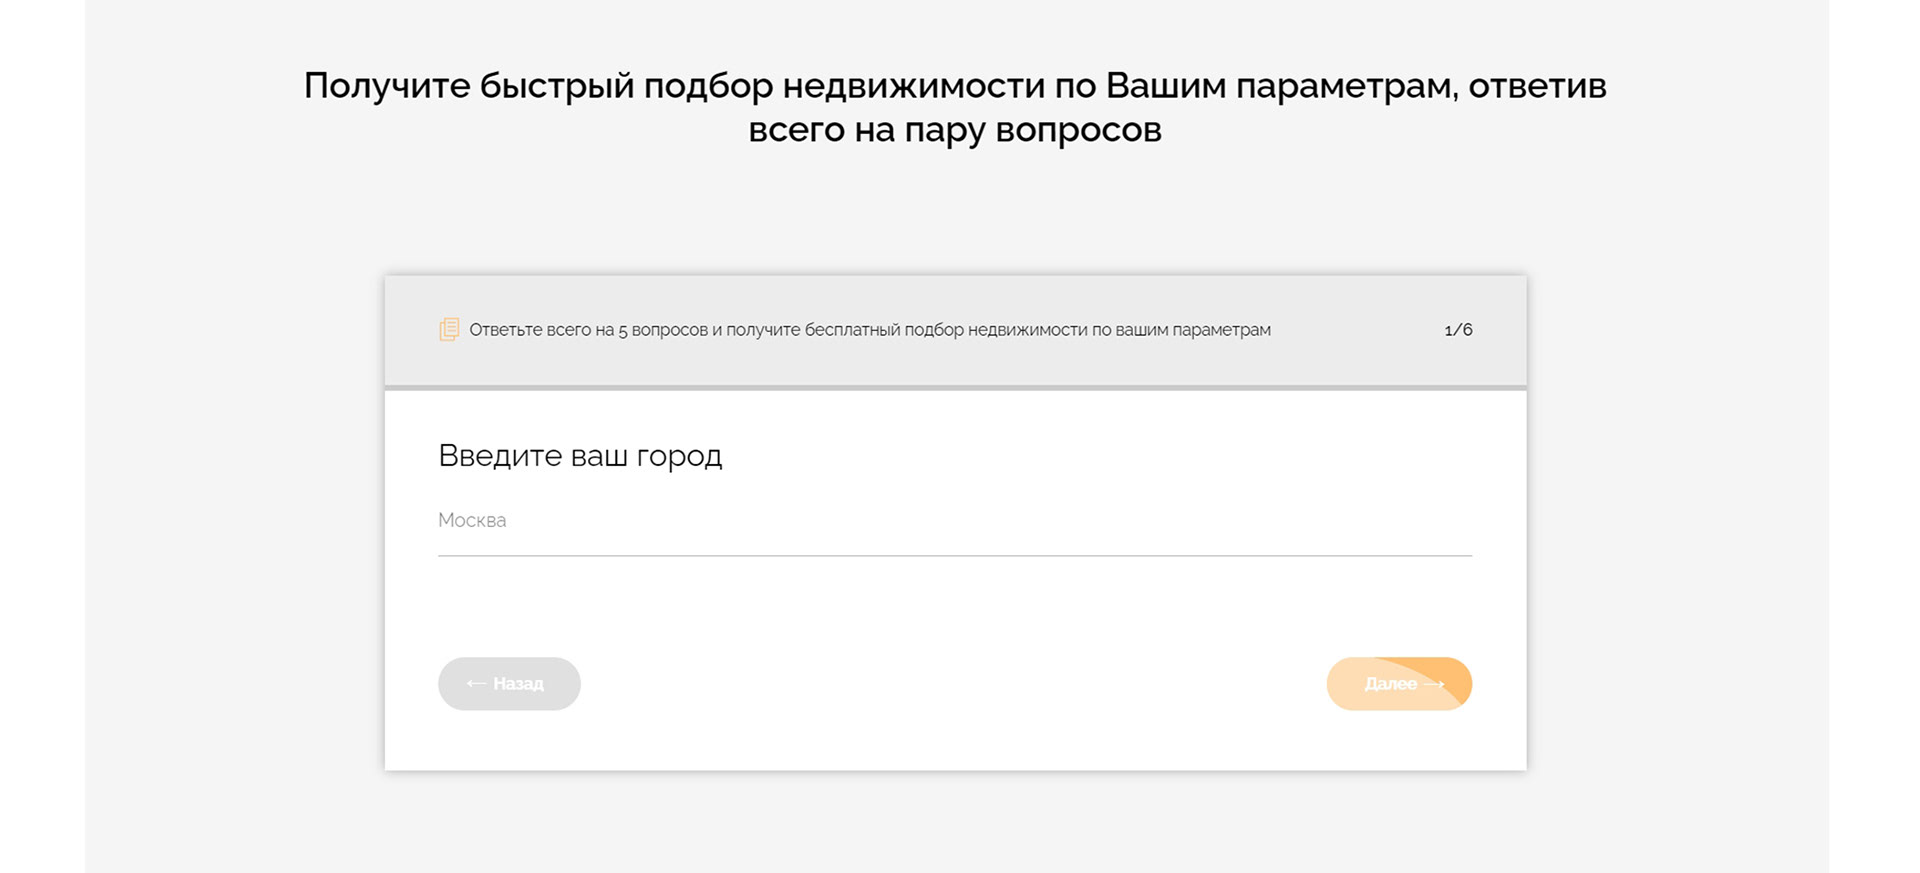This screenshot has width=1920, height=873.
Task: Click the 'Получите быстрый подбор недвижимости' heading line
Action: tap(954, 86)
